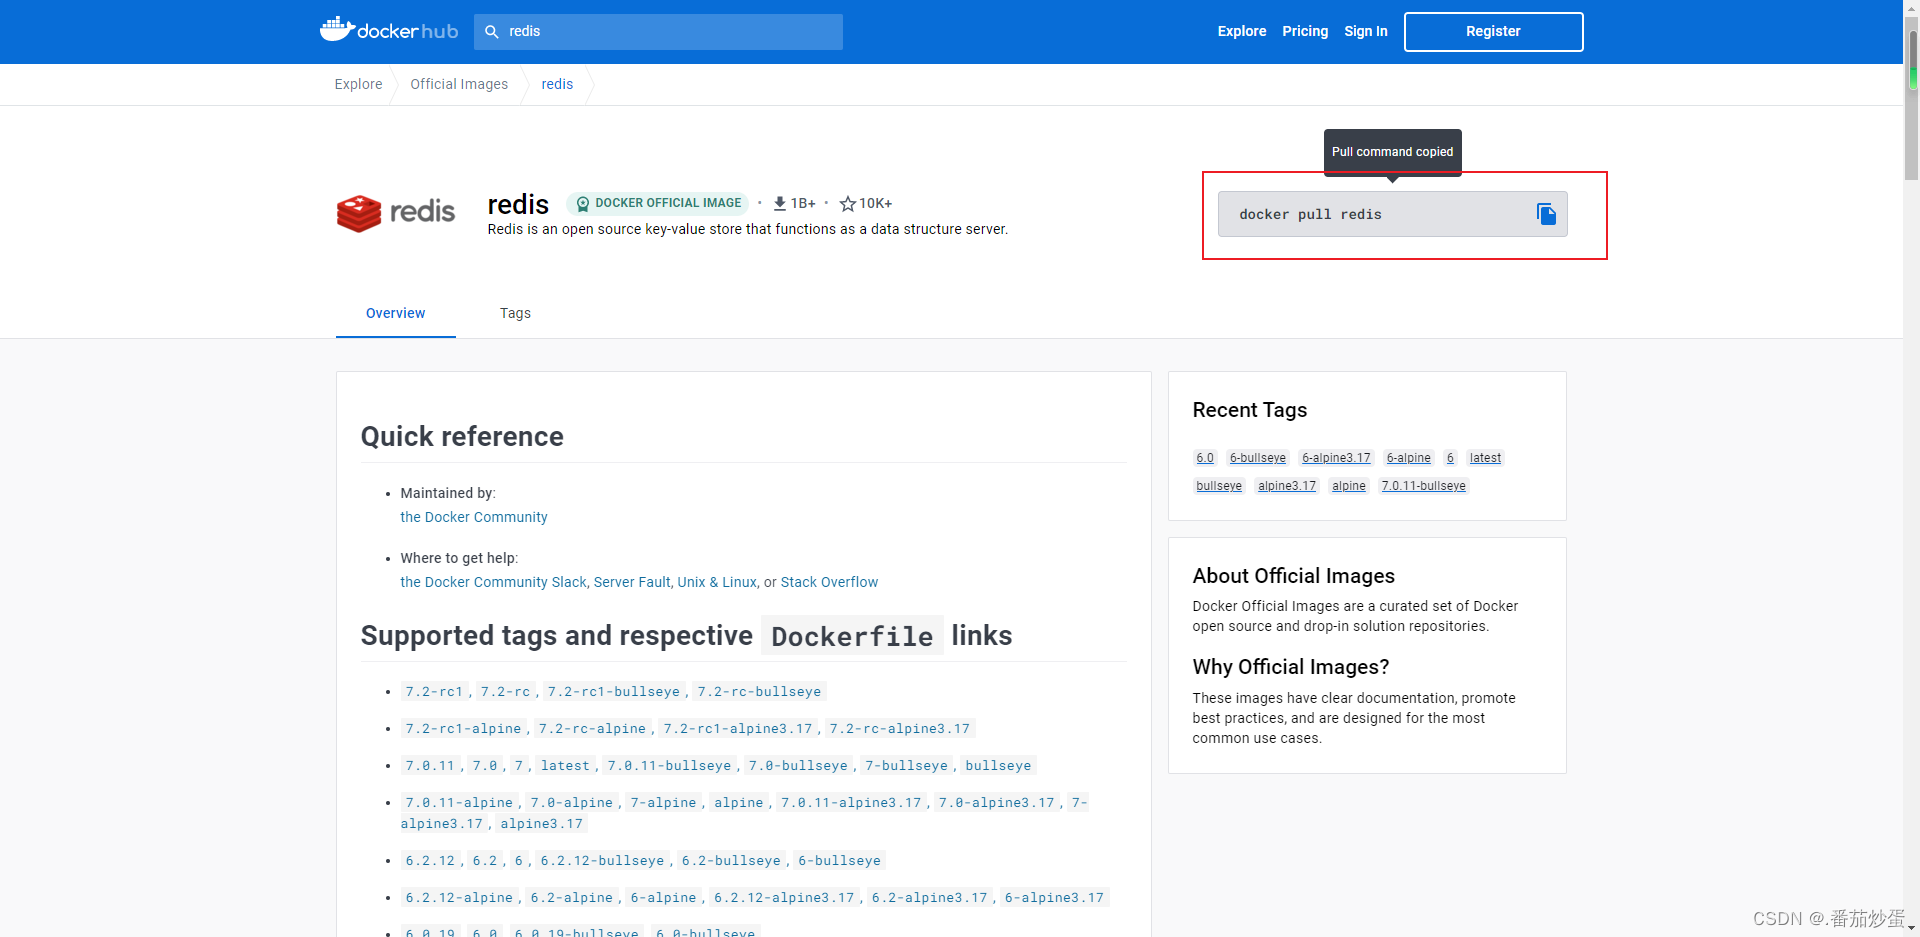1920x937 pixels.
Task: Click the Docker Official Image badge
Action: click(657, 203)
